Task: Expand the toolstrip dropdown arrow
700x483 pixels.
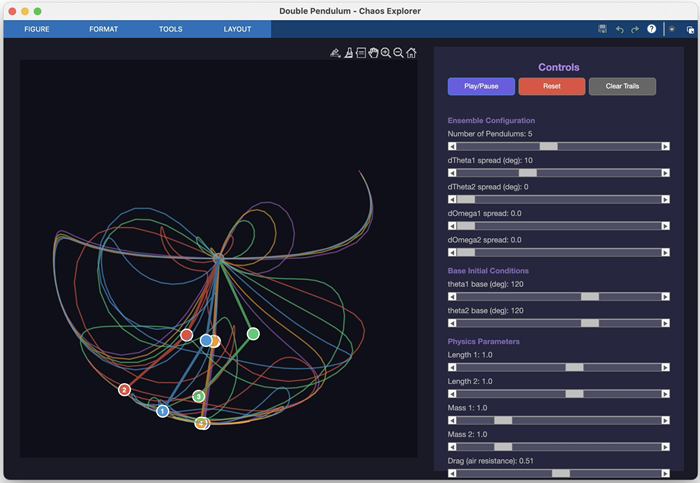Action: click(x=672, y=29)
